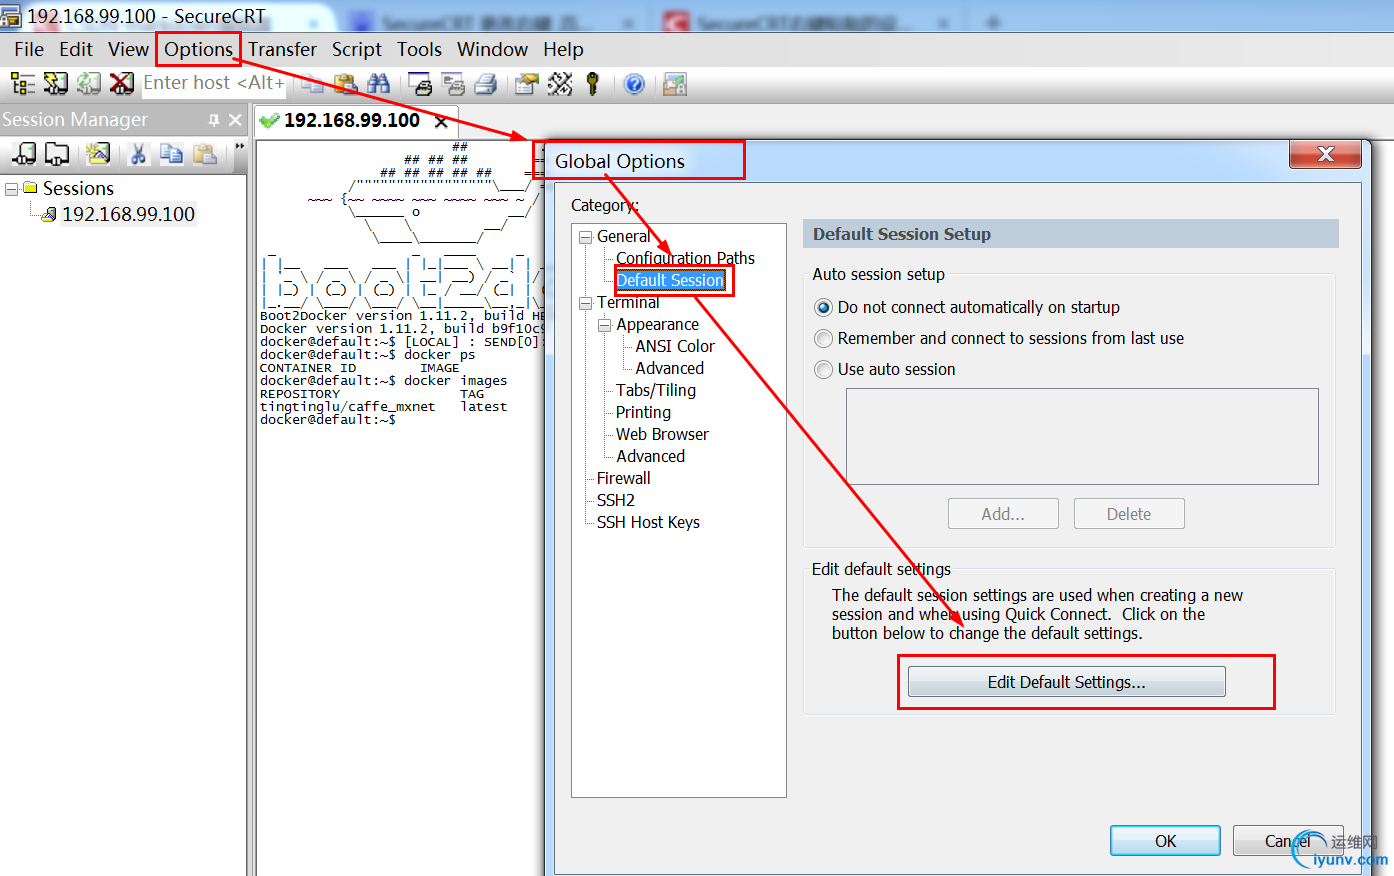This screenshot has width=1394, height=876.
Task: Click the Quick Connect lightning icon
Action: pyautogui.click(x=56, y=84)
